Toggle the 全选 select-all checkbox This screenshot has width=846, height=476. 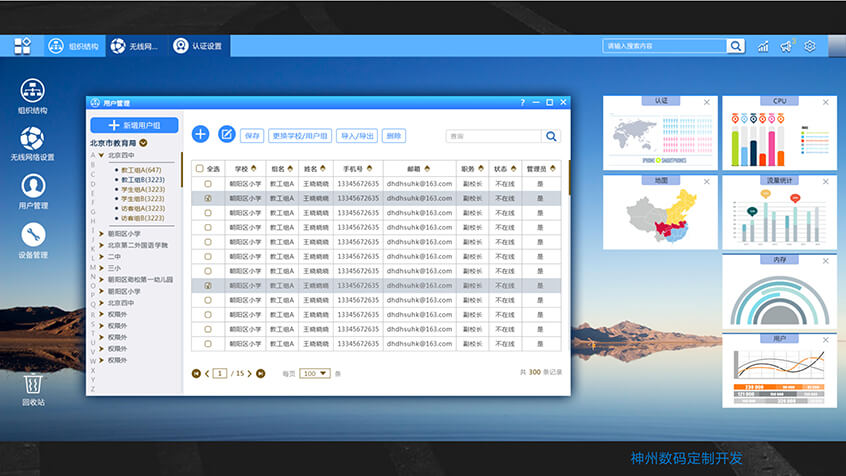point(200,169)
